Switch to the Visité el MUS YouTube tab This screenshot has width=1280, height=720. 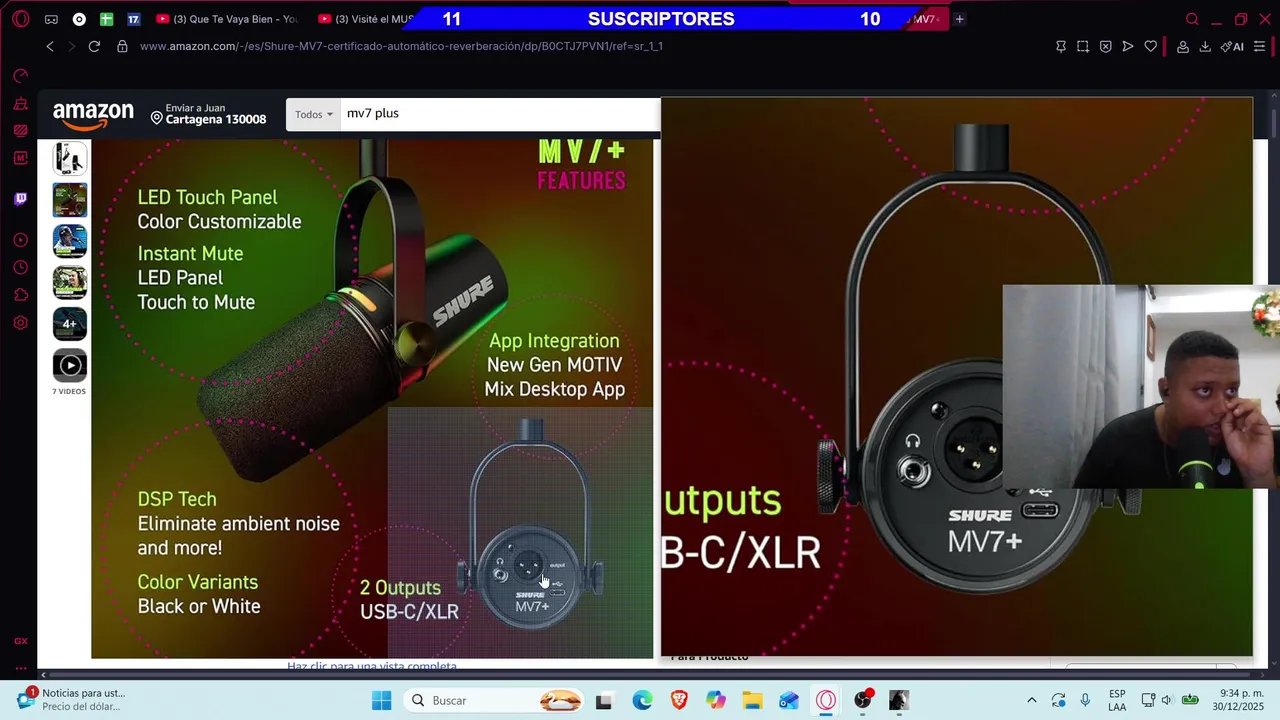pos(366,19)
